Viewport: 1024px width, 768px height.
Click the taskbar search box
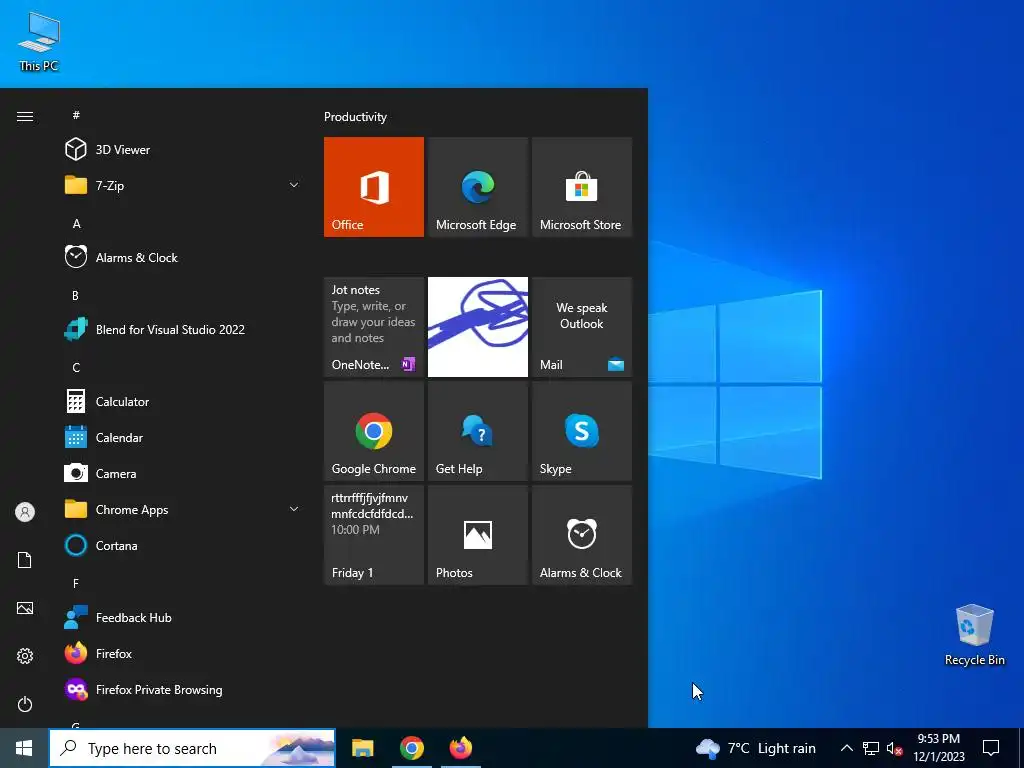[192, 748]
